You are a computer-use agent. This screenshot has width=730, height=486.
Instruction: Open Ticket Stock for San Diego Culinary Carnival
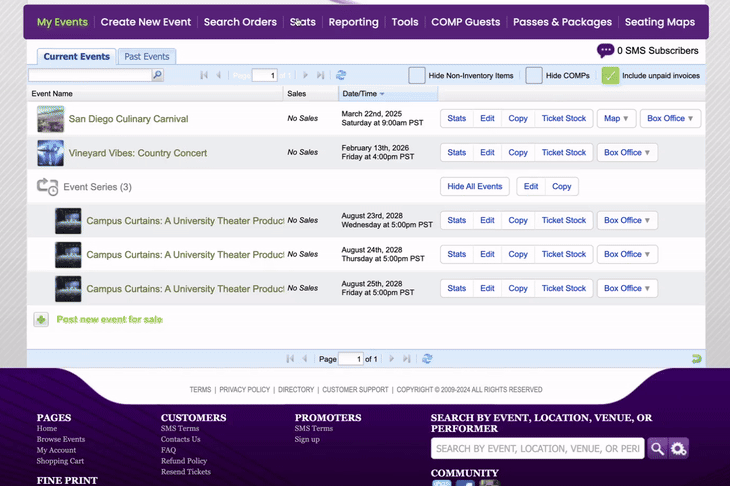tap(563, 119)
